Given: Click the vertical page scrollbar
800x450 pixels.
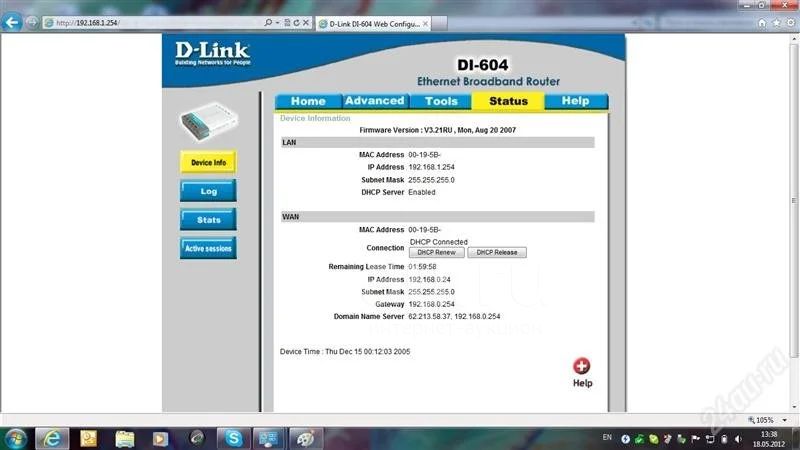Looking at the screenshot, I should [x=794, y=202].
